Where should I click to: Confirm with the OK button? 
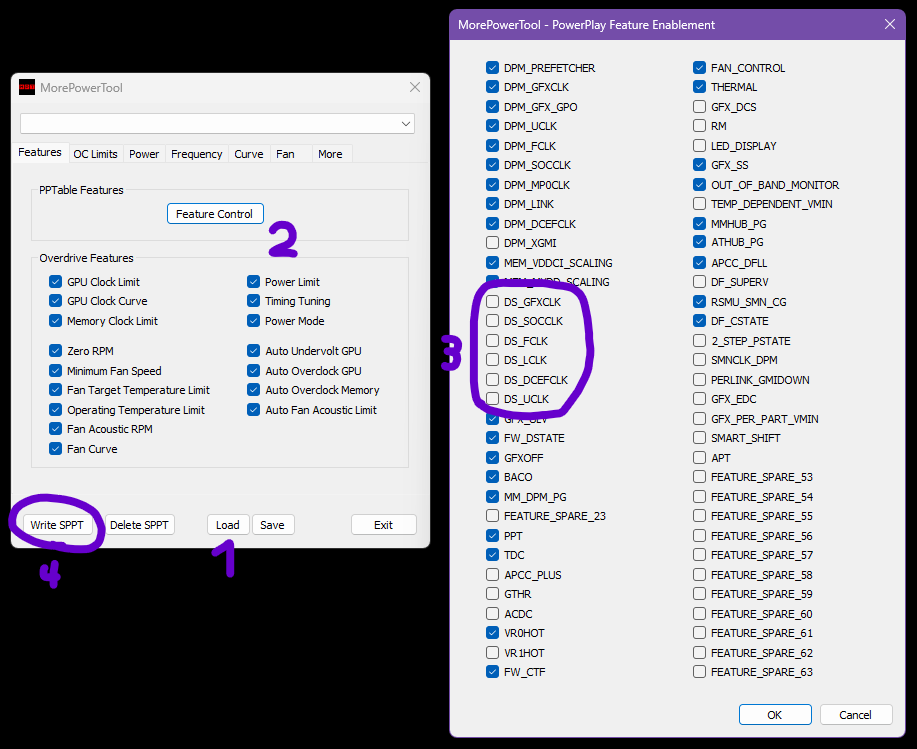pos(774,714)
